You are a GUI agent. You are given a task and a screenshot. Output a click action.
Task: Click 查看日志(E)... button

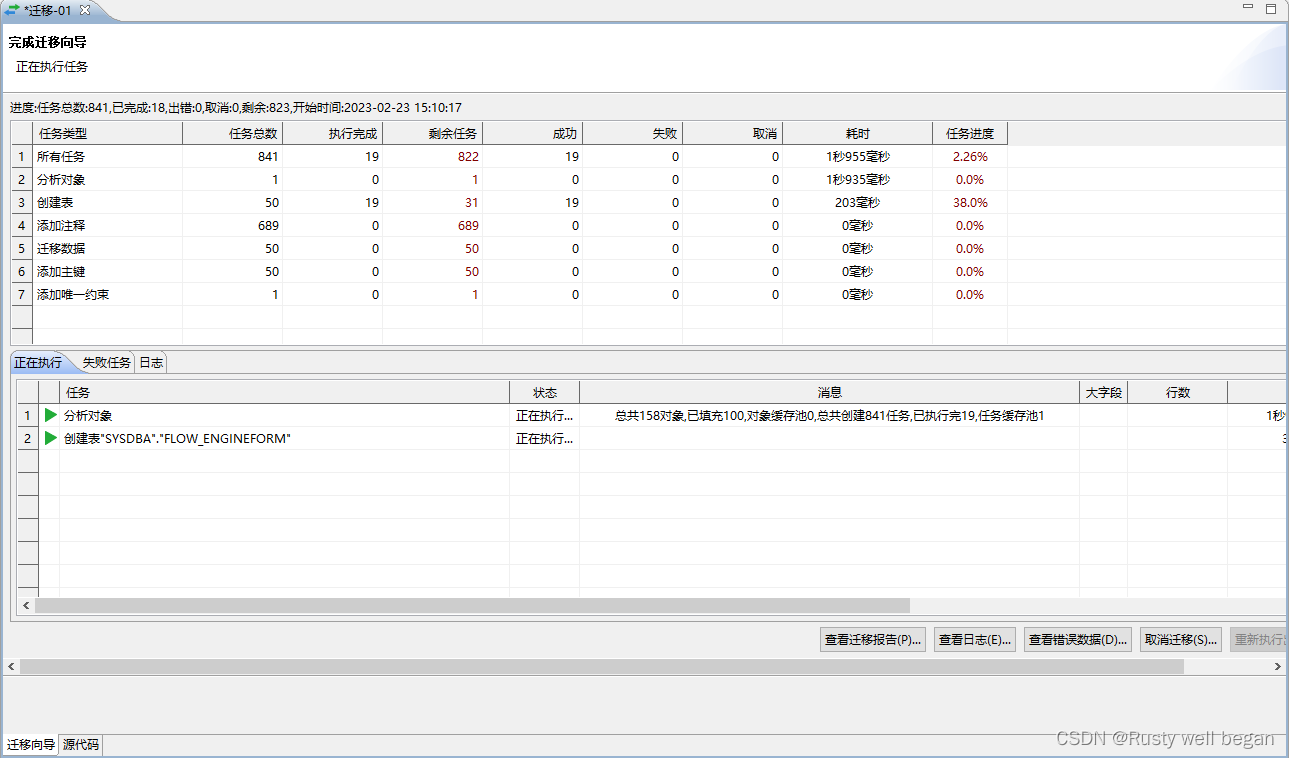click(975, 640)
